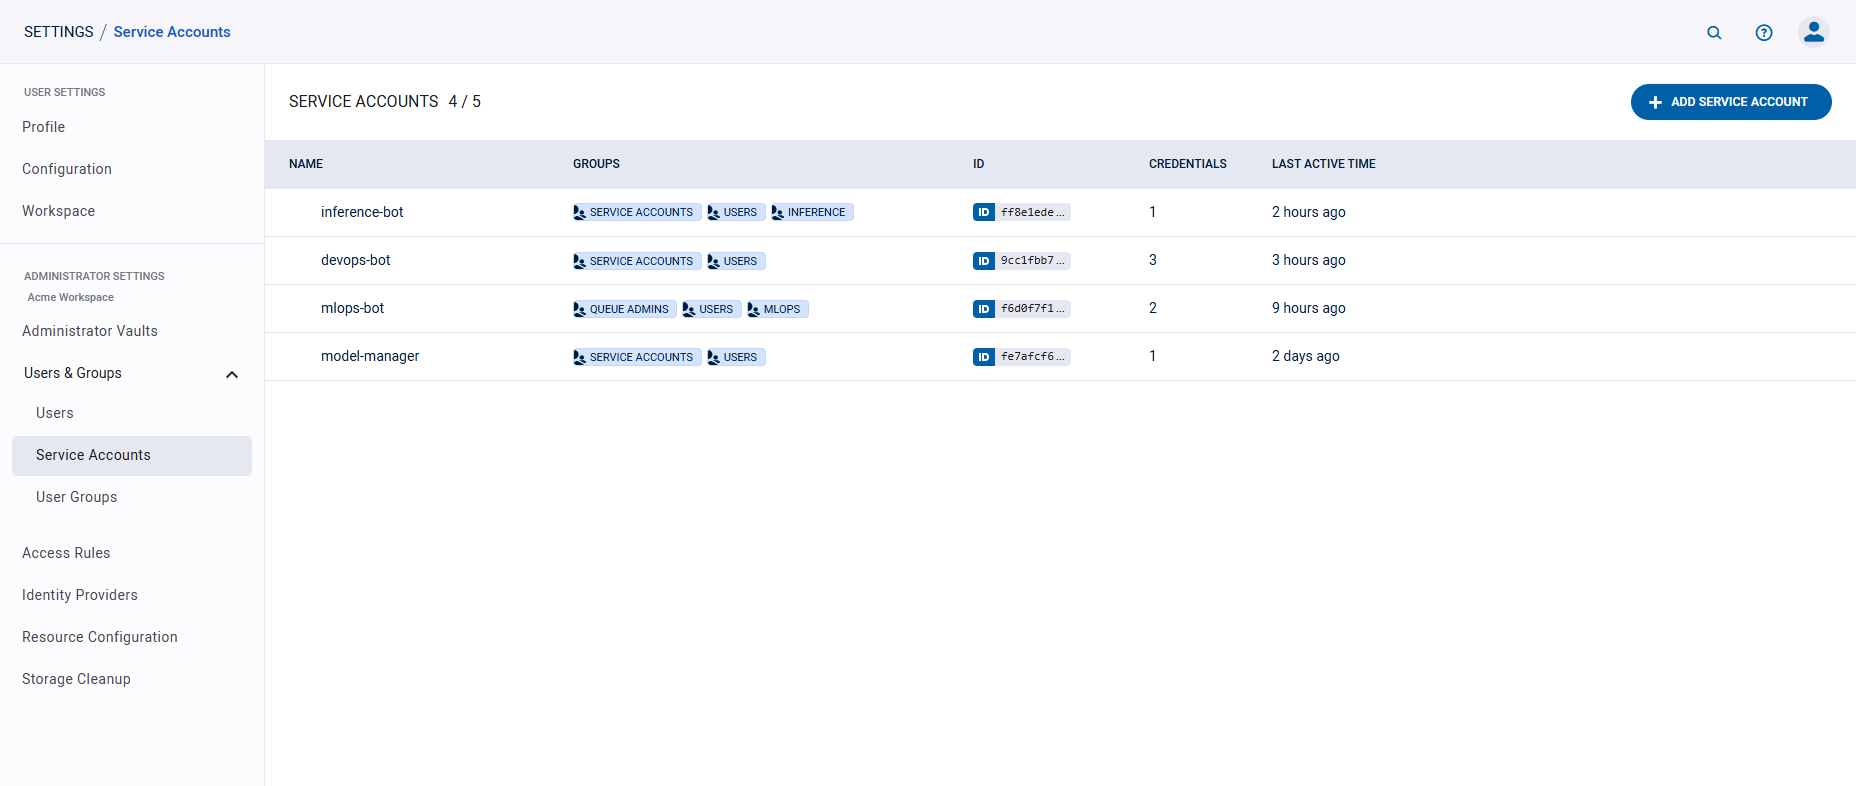Click the INFERENCE group tag on inference-bot

(811, 212)
